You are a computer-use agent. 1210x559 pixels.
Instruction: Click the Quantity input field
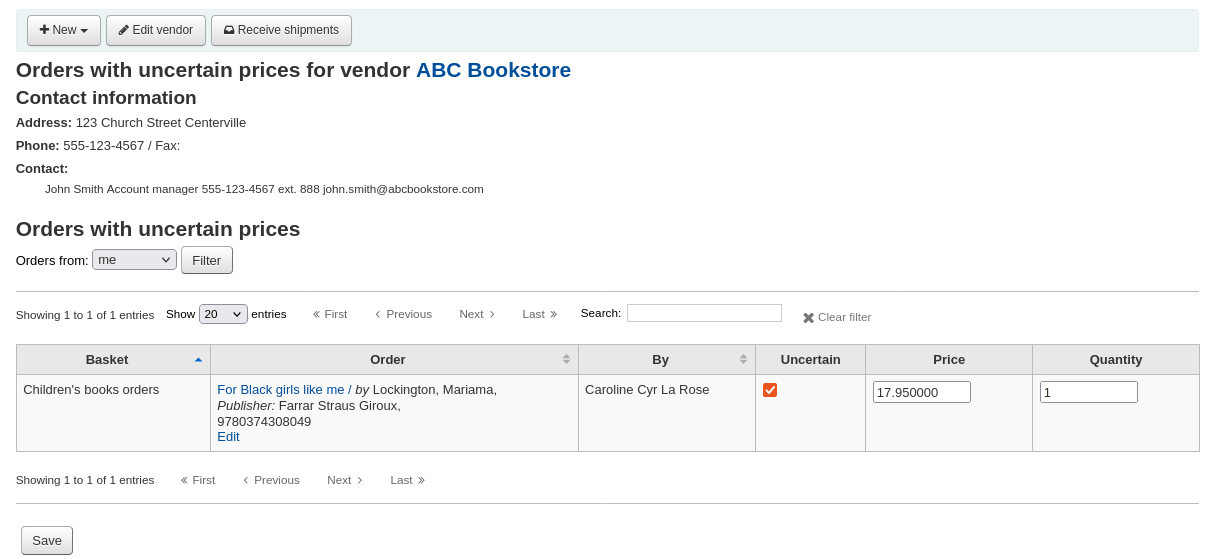click(x=1088, y=392)
